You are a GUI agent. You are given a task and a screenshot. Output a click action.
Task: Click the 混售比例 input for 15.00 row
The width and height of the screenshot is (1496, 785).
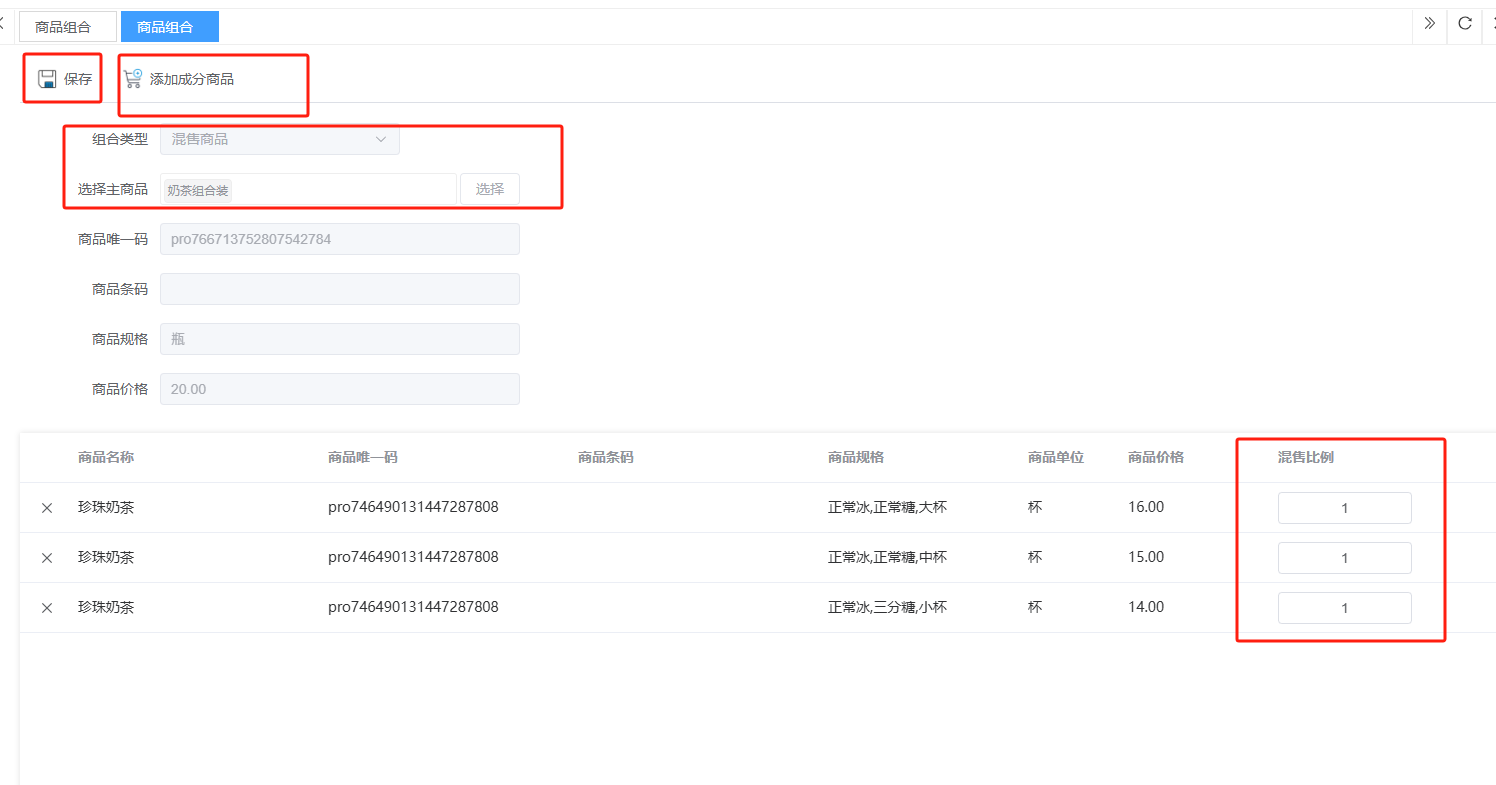(1344, 558)
